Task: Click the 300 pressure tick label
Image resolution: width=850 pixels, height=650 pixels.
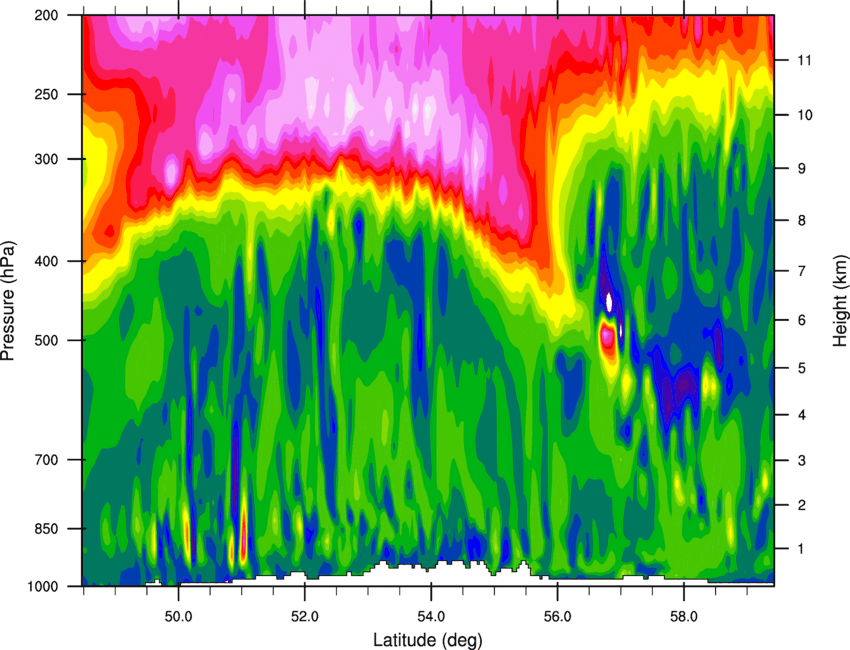Action: [46, 159]
